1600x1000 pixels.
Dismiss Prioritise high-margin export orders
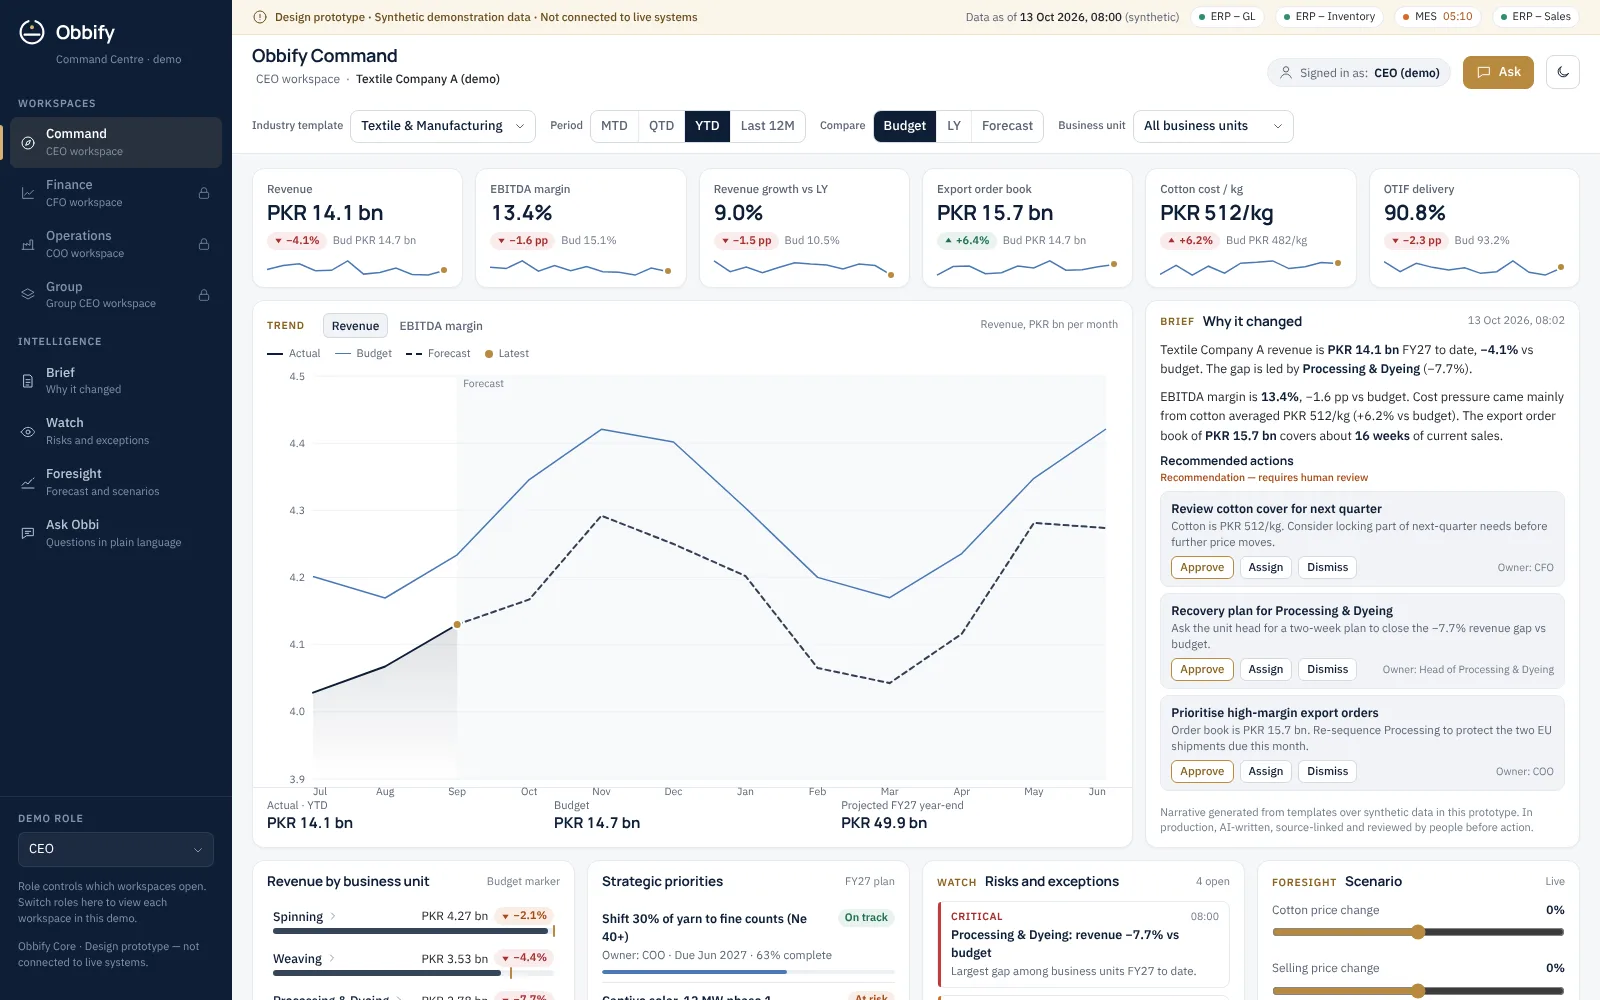pyautogui.click(x=1327, y=771)
